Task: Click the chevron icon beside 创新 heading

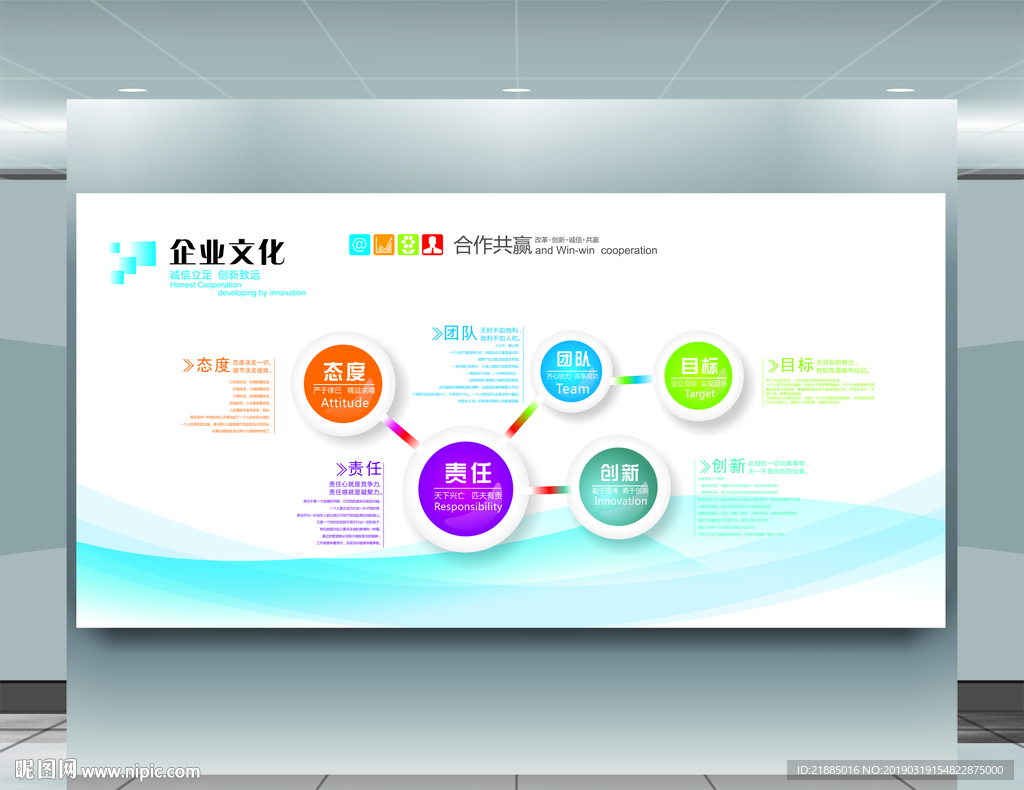Action: (705, 466)
